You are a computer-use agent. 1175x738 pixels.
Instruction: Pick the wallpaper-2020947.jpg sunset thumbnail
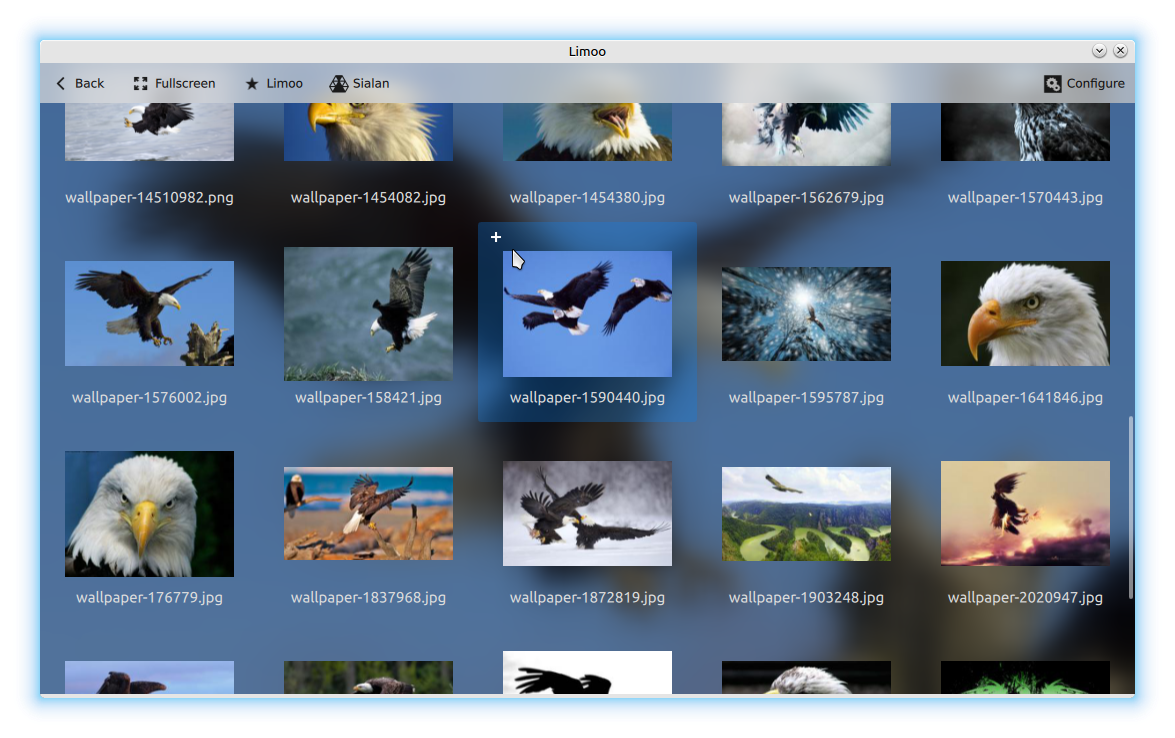click(x=1025, y=513)
